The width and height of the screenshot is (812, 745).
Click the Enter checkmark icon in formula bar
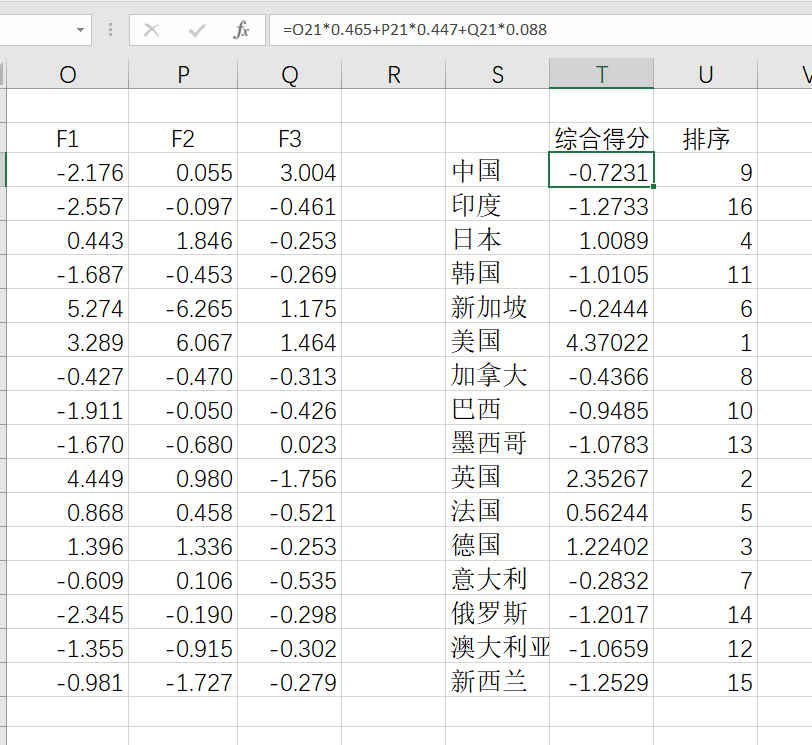[197, 30]
